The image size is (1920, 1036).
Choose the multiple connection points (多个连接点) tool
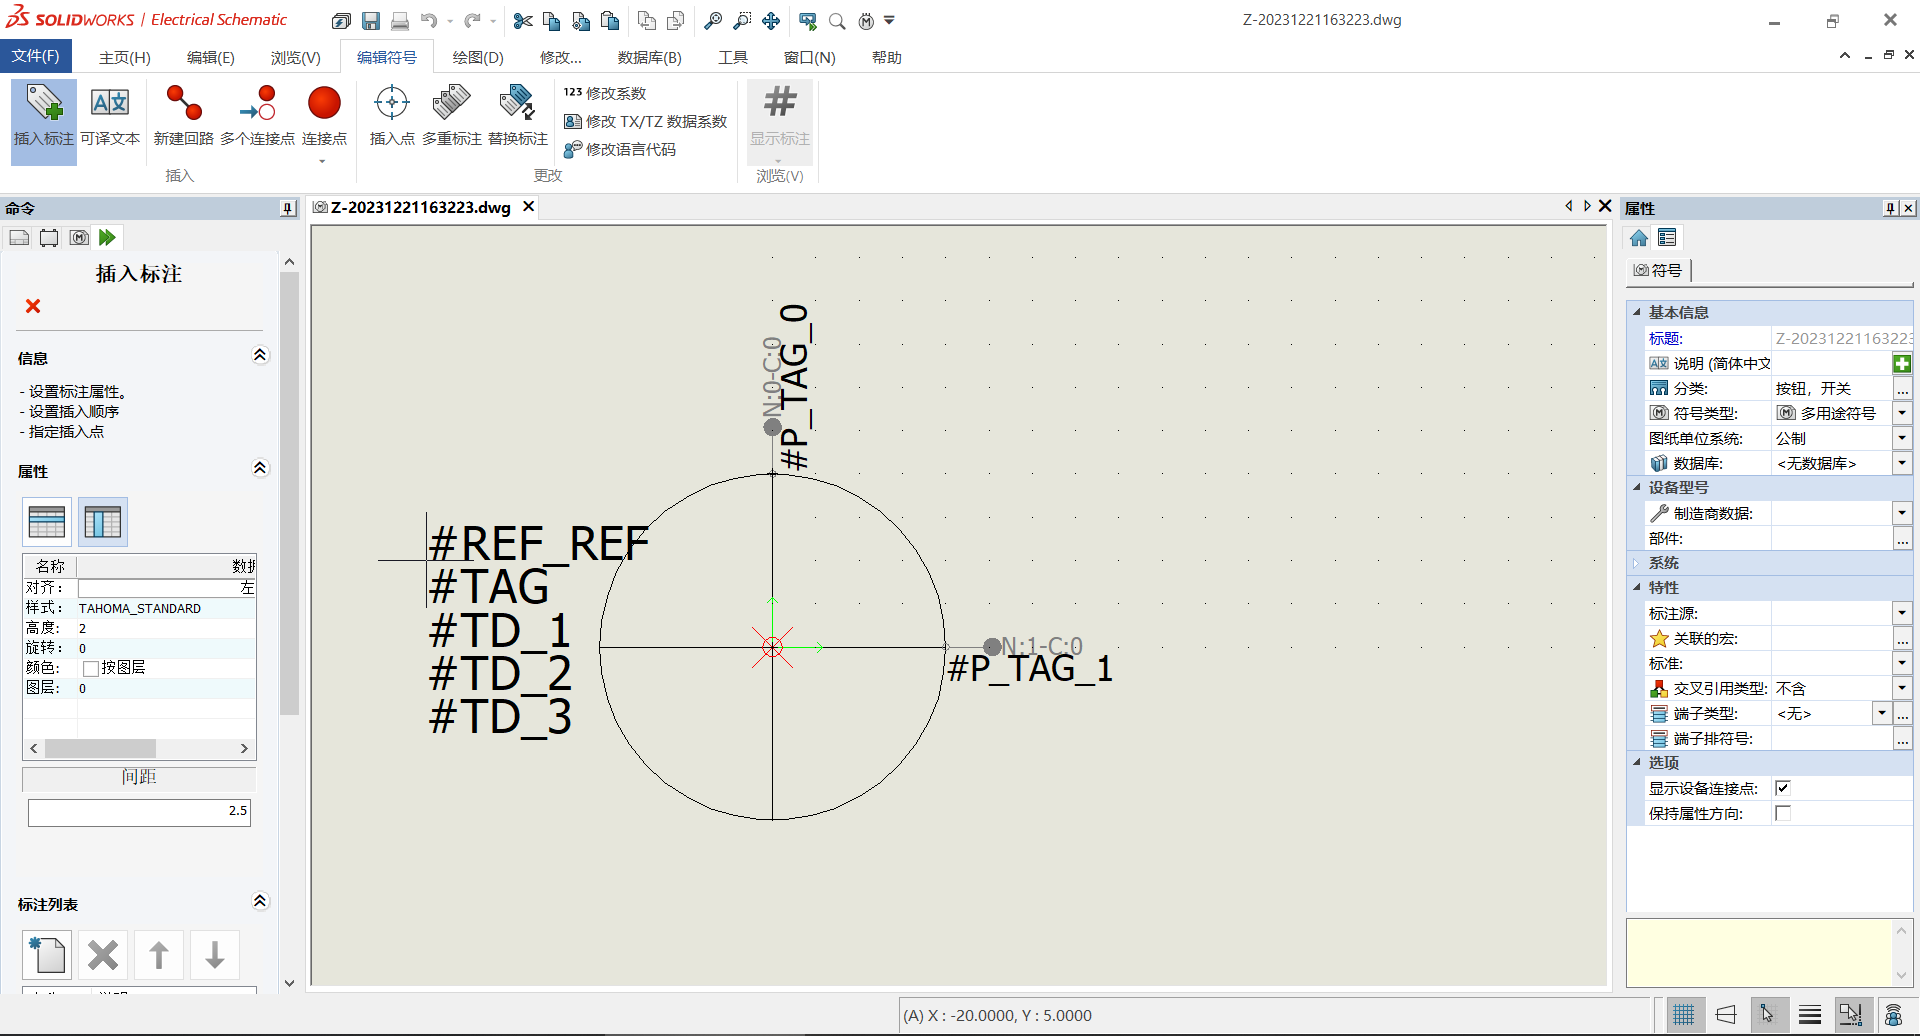tap(258, 116)
